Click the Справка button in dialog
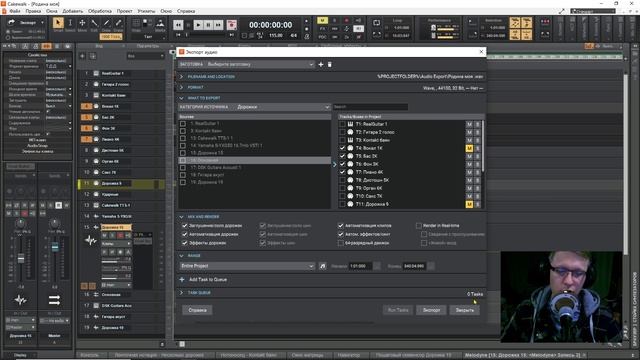640x360 pixels. point(198,310)
